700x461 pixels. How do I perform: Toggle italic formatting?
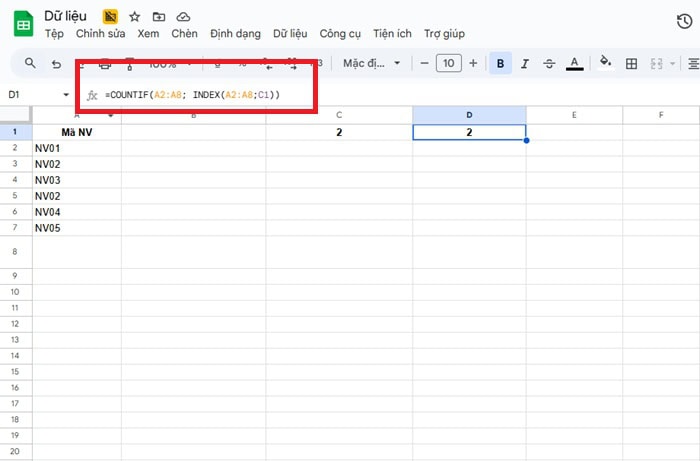tap(525, 63)
